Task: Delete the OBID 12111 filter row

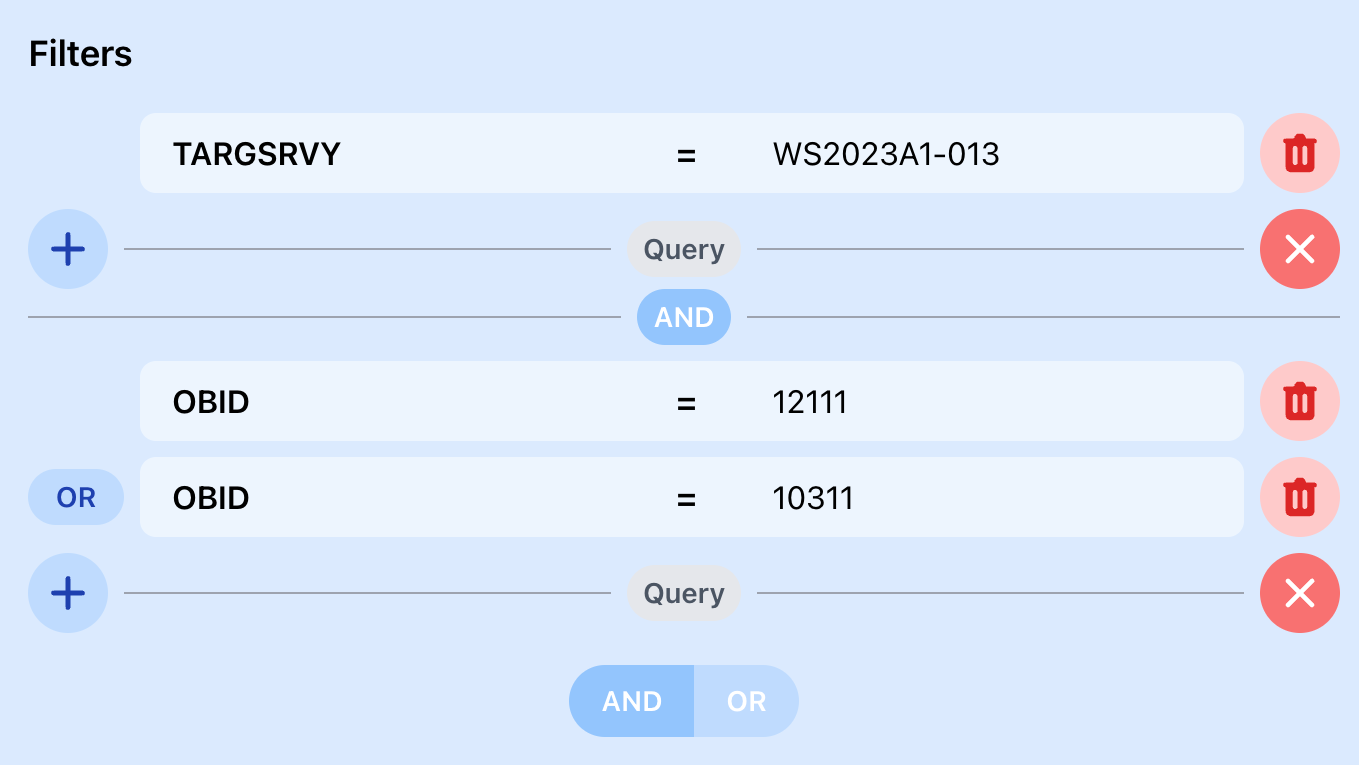Action: 1299,401
